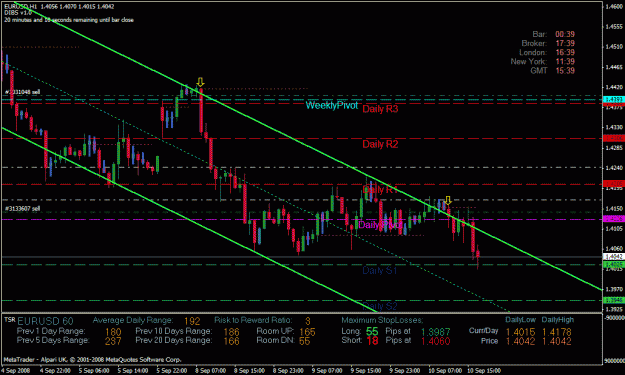Select the white 1.4042 current price tag
This screenshot has height=375, width=625.
point(614,257)
